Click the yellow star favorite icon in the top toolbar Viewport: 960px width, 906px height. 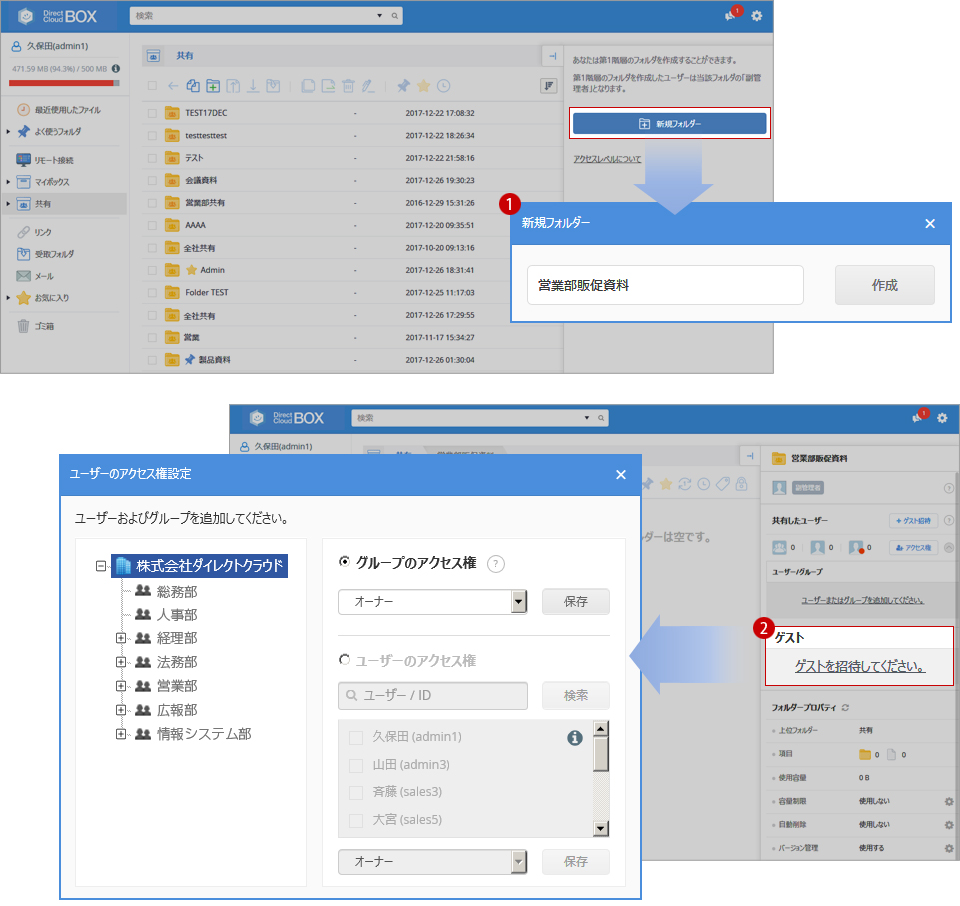(423, 86)
